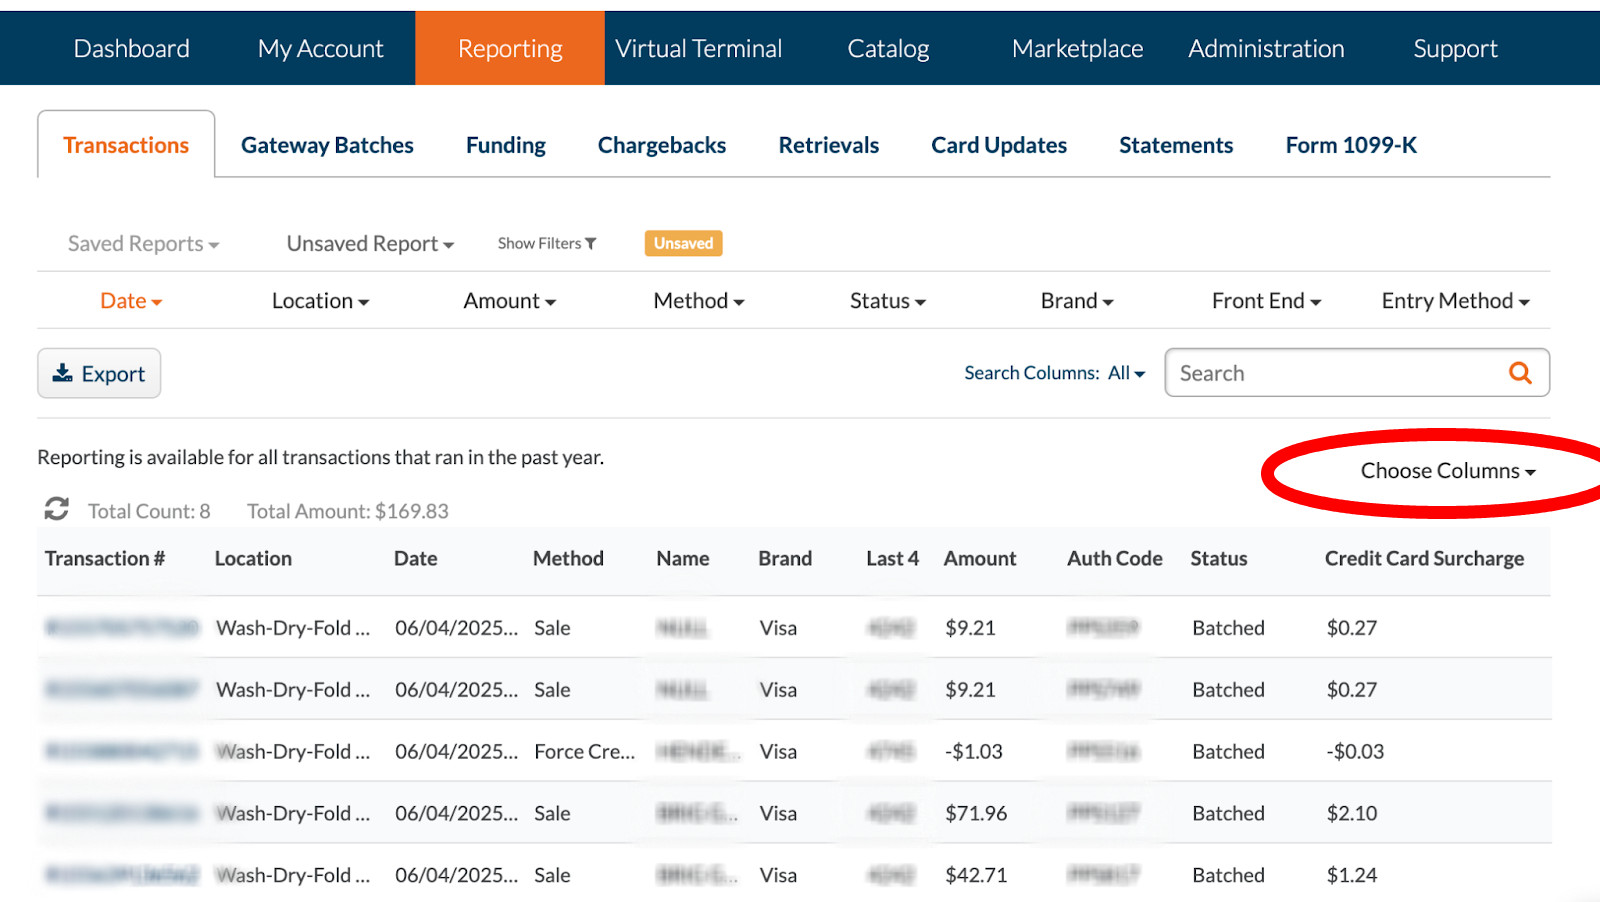The width and height of the screenshot is (1600, 902).
Task: Open the Unsaved Report dropdown
Action: point(370,243)
